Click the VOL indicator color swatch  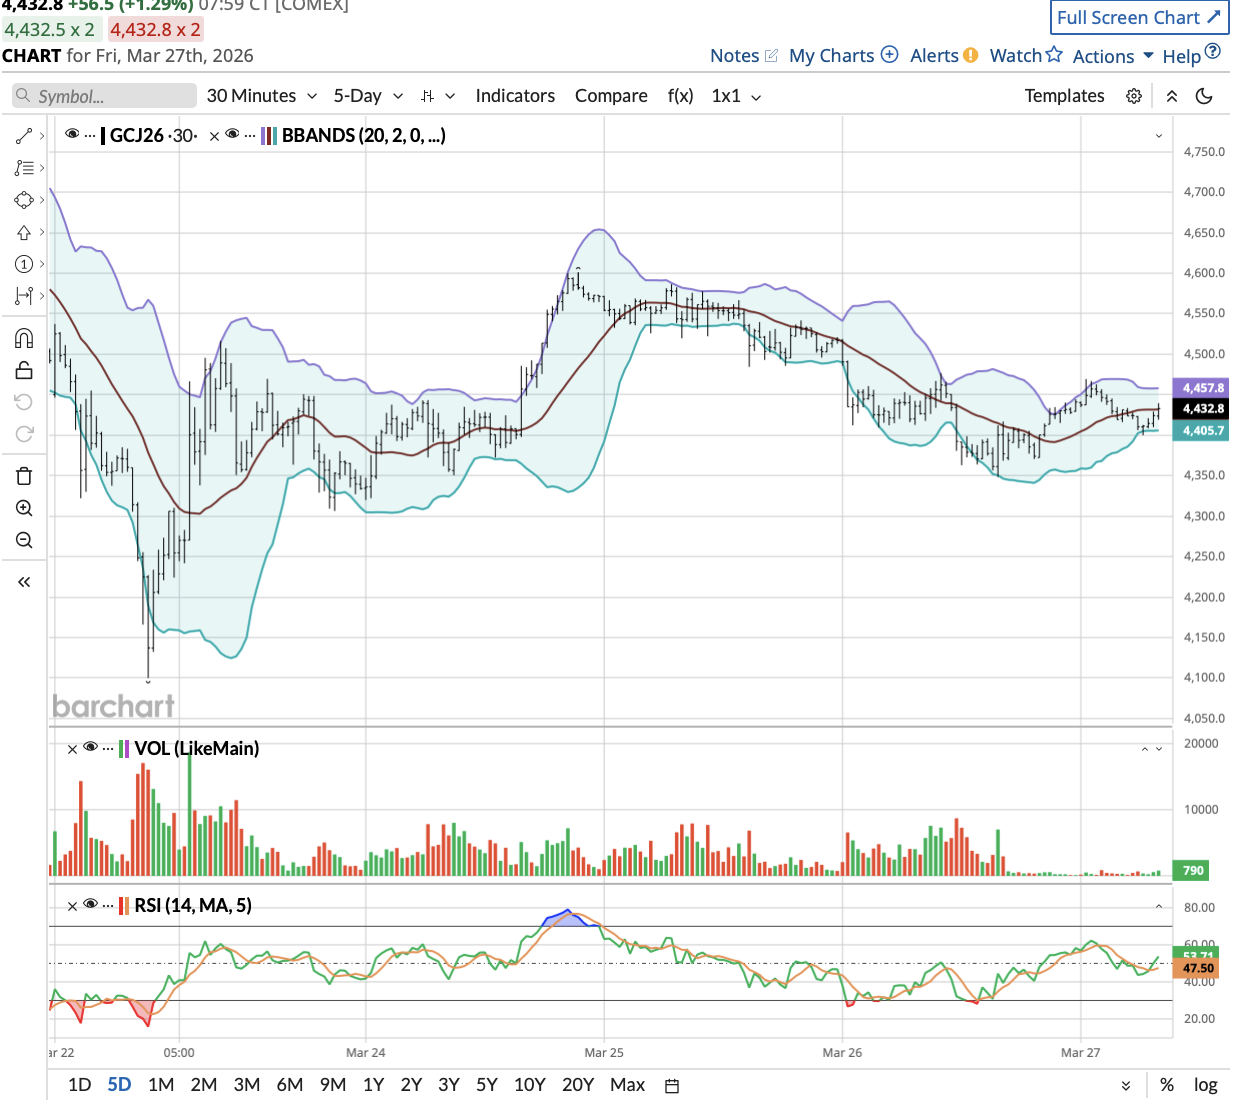click(124, 749)
